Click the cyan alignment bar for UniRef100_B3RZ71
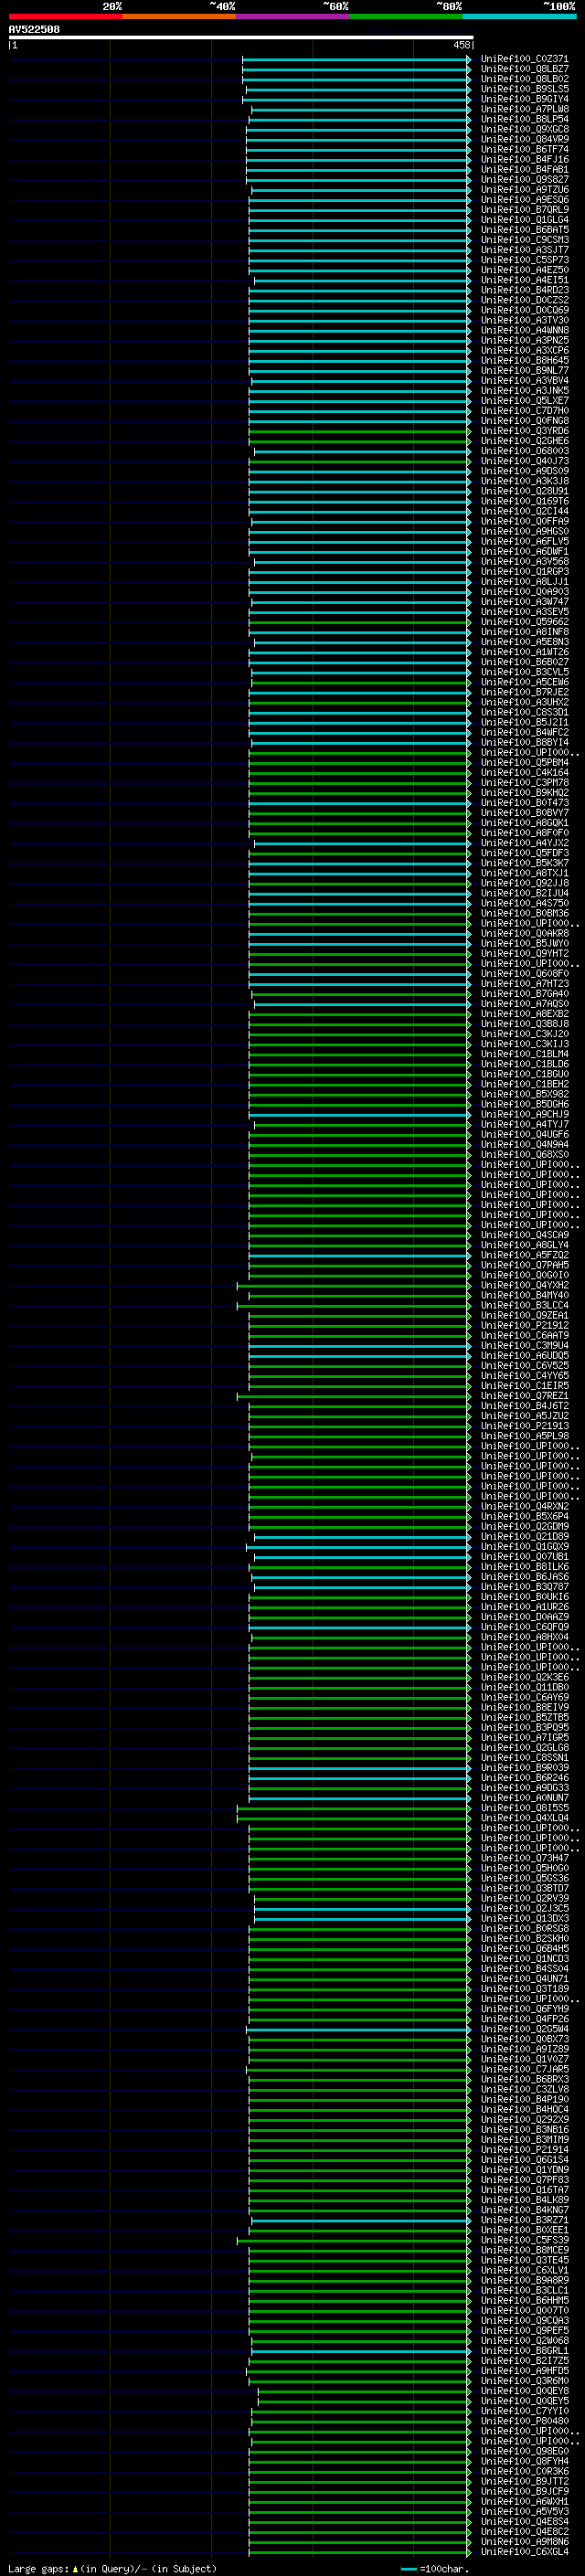Screen dimensions: 585x2576 [x=361, y=2220]
